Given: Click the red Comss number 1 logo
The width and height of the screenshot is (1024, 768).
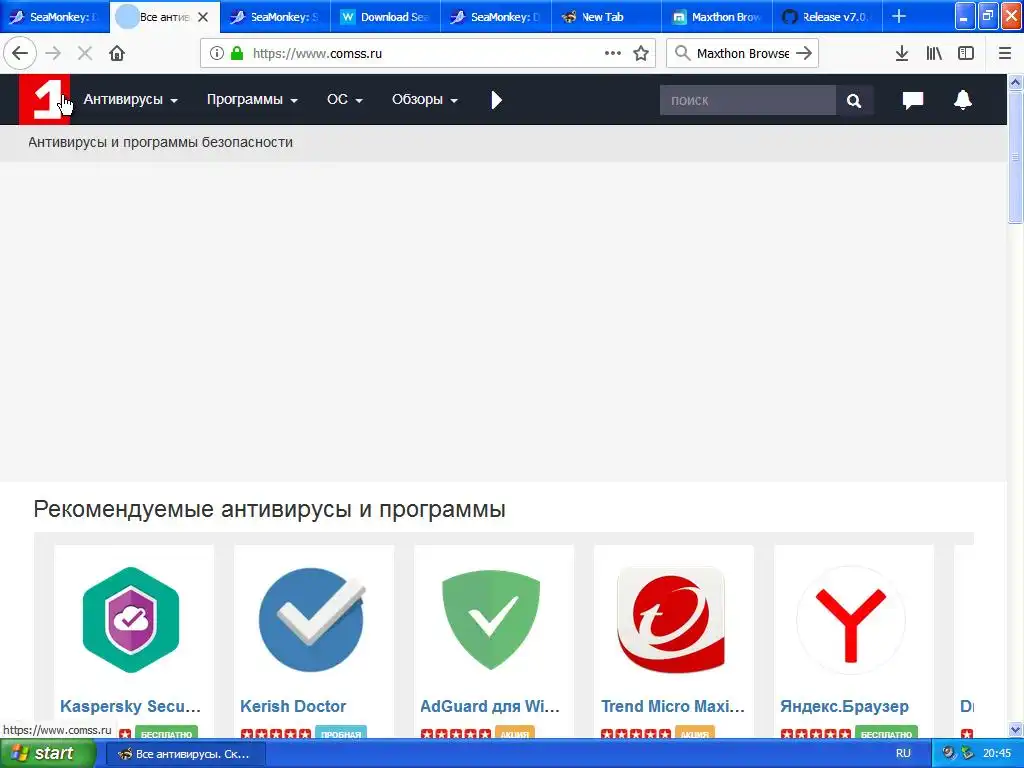Looking at the screenshot, I should pos(44,99).
